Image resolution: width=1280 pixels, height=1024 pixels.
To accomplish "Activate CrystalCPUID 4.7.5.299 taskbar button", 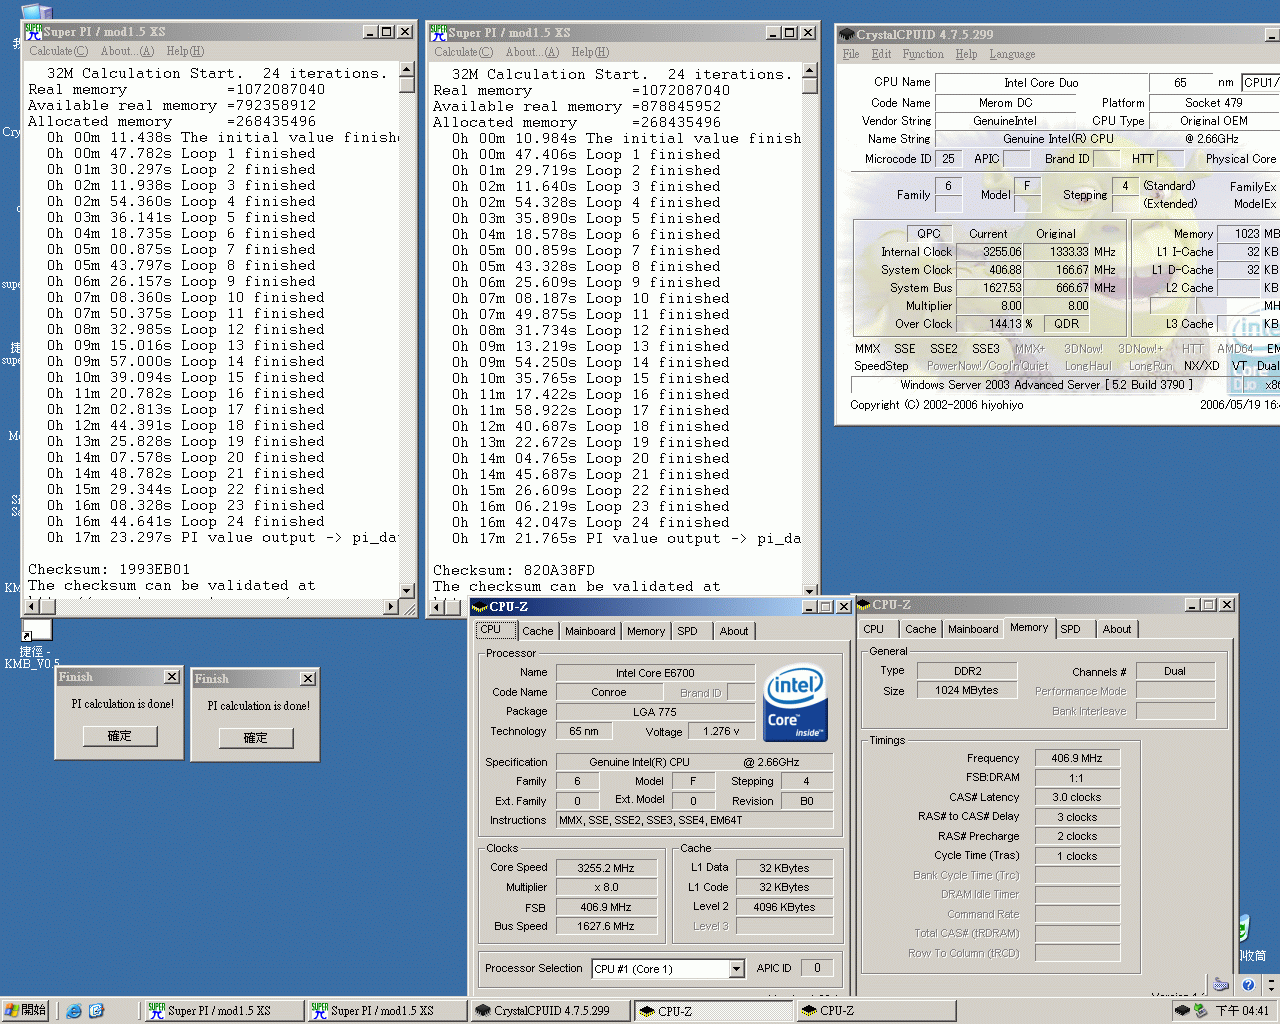I will [x=549, y=1011].
